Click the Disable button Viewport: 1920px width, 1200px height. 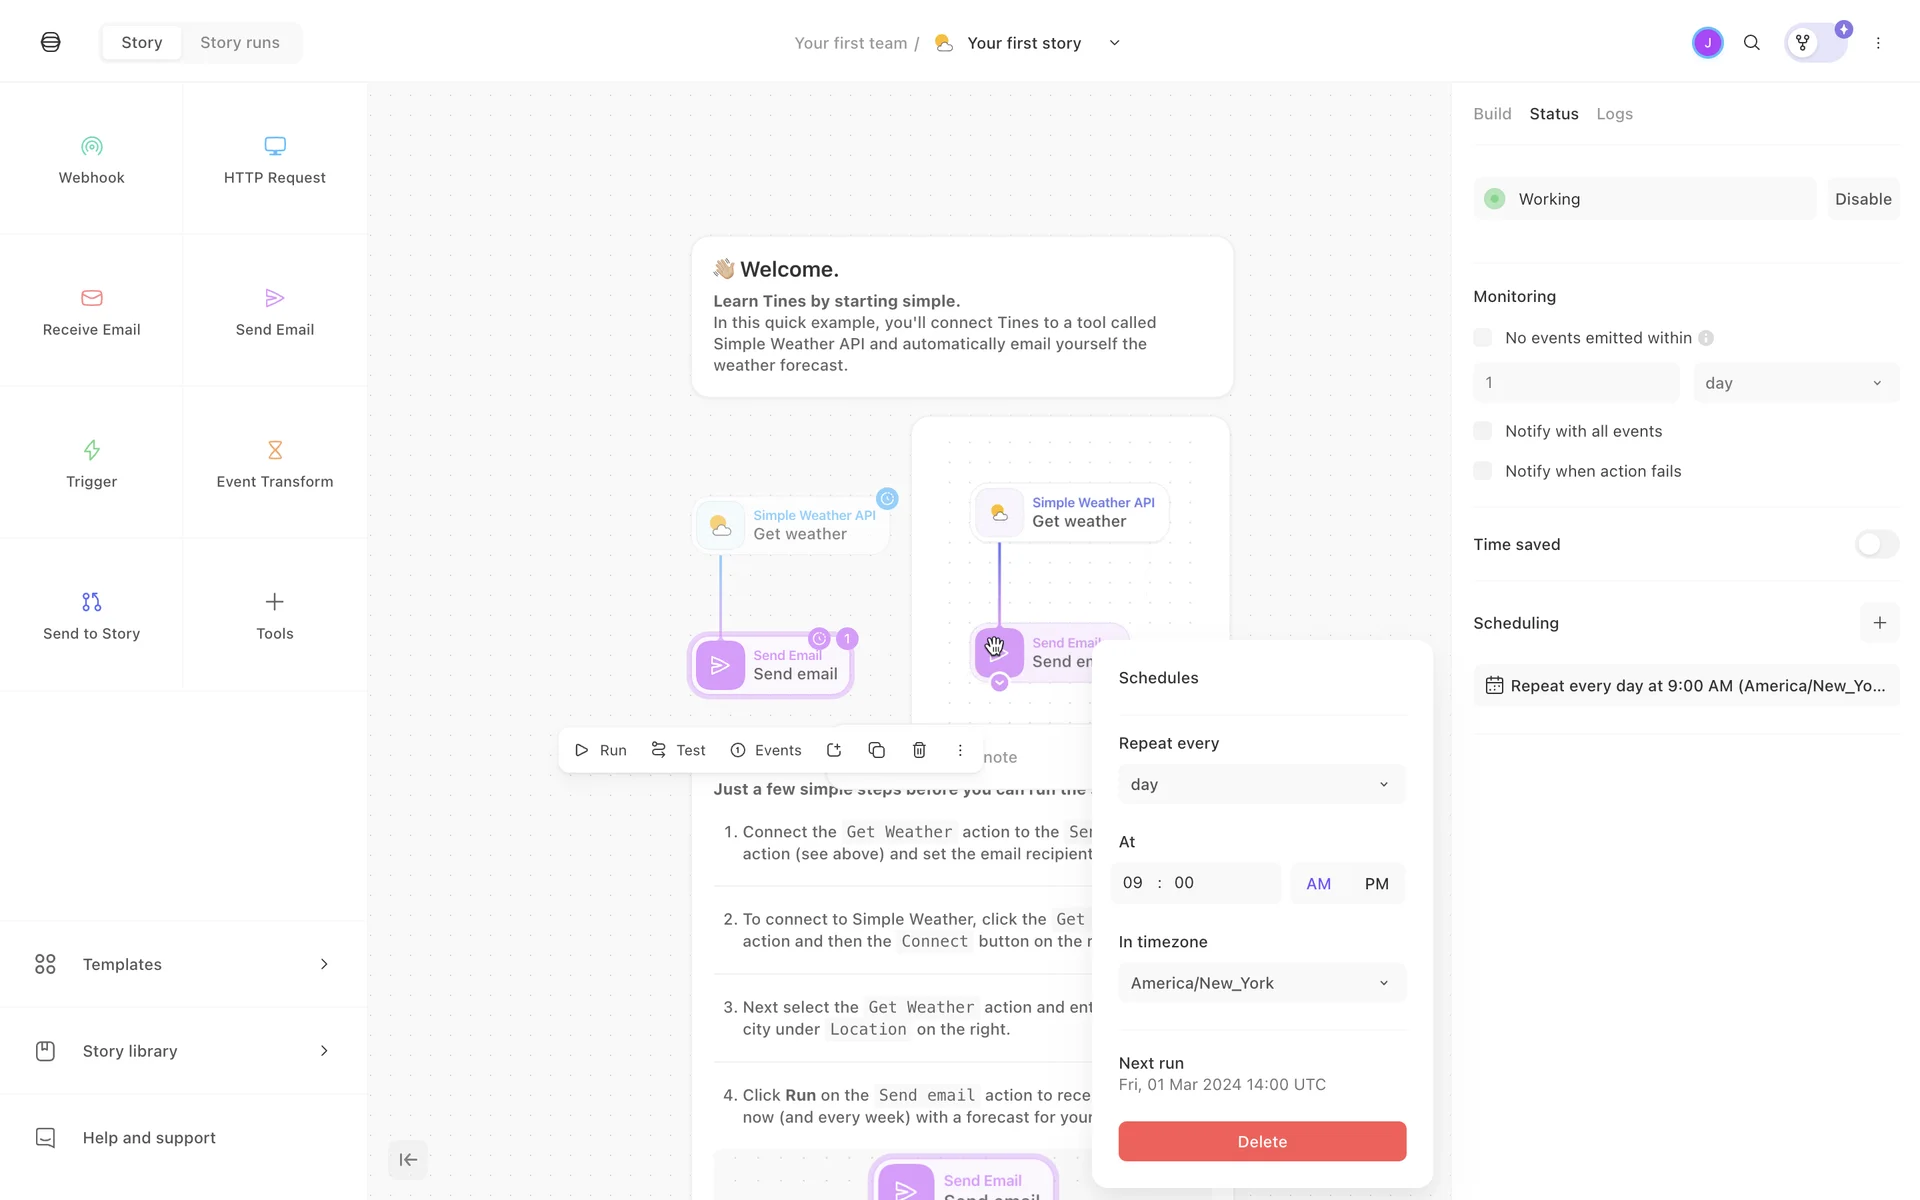(x=1862, y=199)
